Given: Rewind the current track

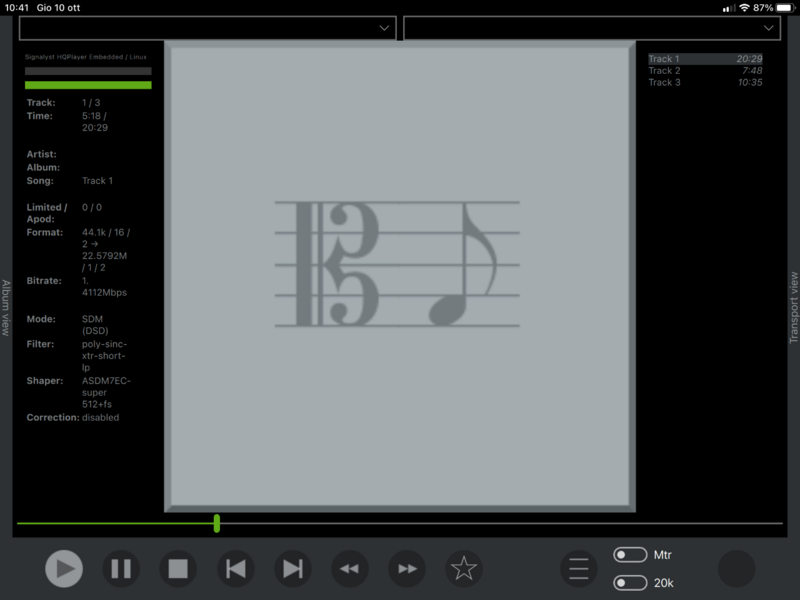Looking at the screenshot, I should point(349,569).
